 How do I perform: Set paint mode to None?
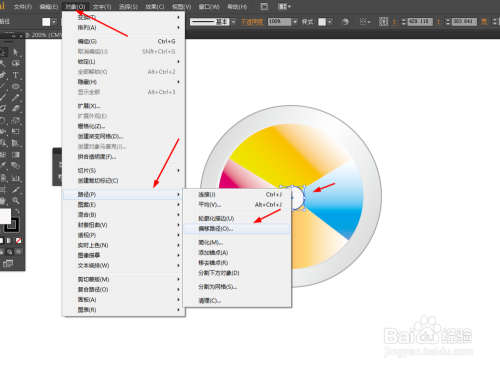pos(19,240)
